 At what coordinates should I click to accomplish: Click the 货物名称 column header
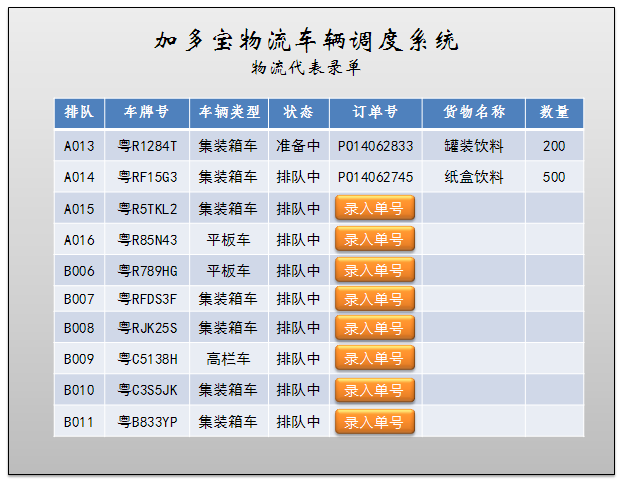474,113
